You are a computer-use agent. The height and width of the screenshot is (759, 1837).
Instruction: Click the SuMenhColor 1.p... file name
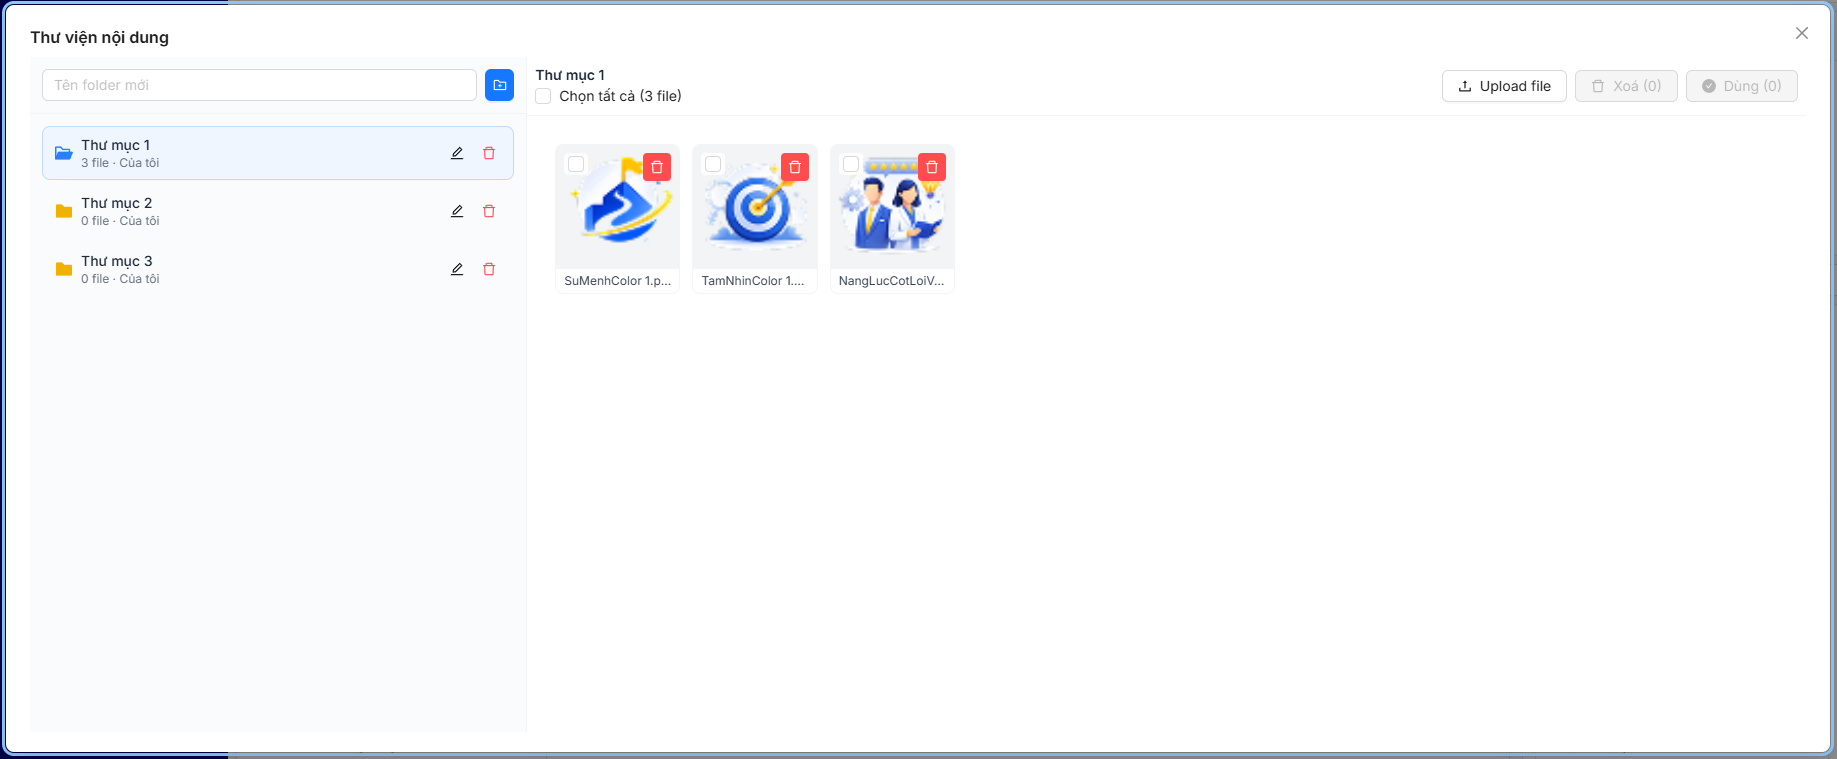pos(617,281)
